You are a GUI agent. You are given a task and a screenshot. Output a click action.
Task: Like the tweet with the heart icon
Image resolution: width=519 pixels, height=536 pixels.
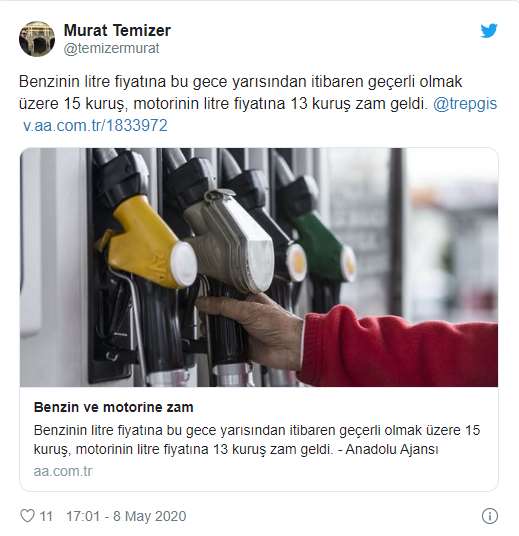[27, 515]
